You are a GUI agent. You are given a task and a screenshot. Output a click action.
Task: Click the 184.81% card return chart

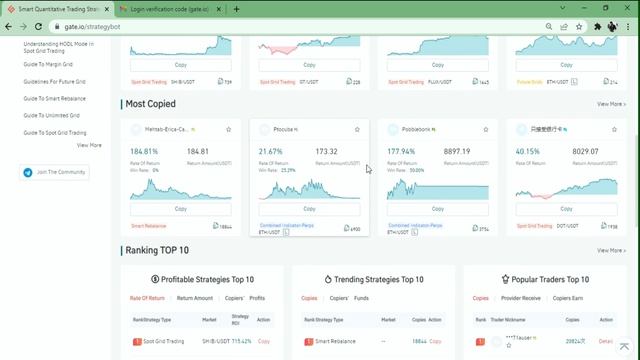(181, 189)
